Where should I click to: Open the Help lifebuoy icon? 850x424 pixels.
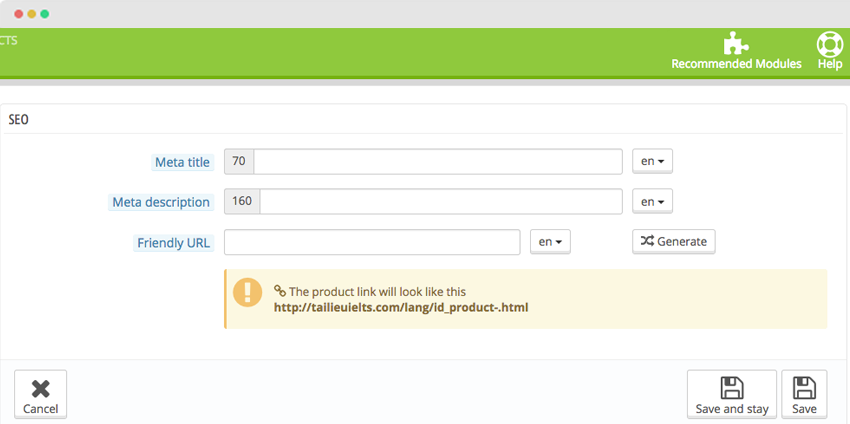pyautogui.click(x=830, y=44)
